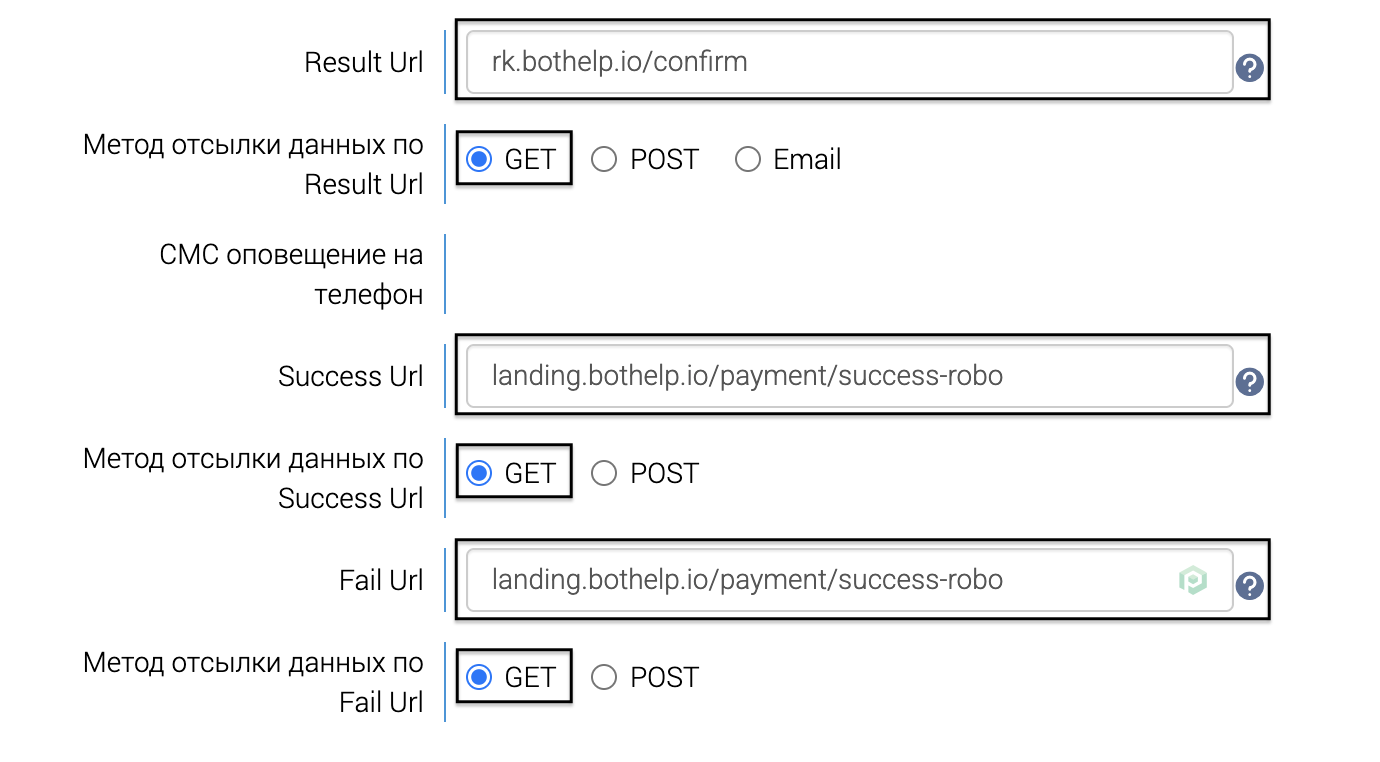Choose Email method for Result Url

748,160
